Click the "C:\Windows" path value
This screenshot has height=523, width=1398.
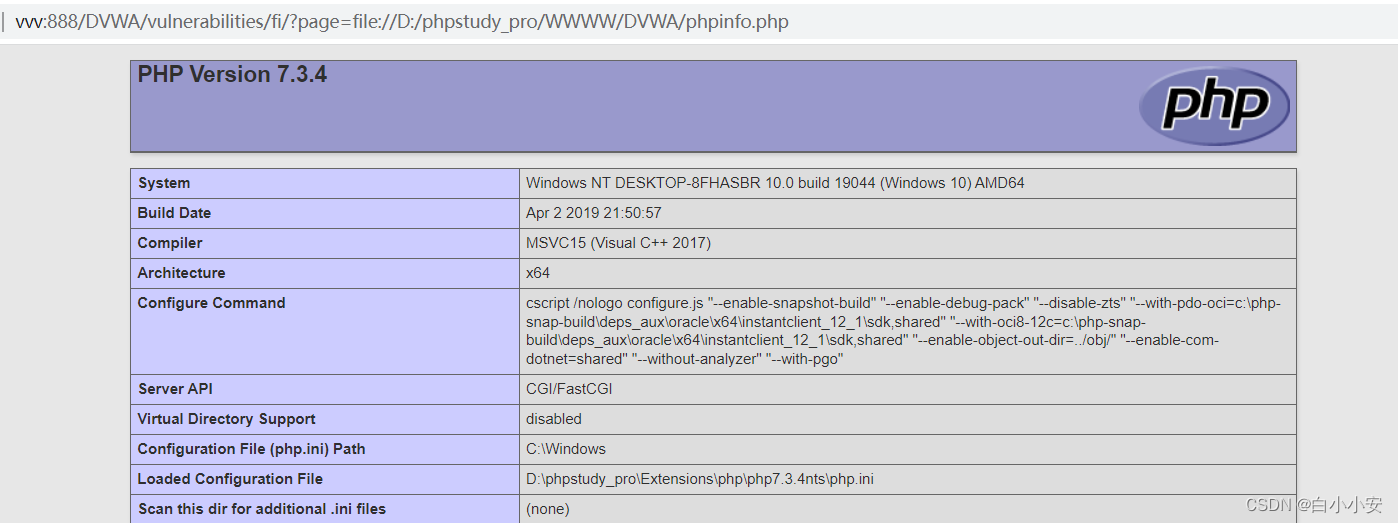pos(566,449)
